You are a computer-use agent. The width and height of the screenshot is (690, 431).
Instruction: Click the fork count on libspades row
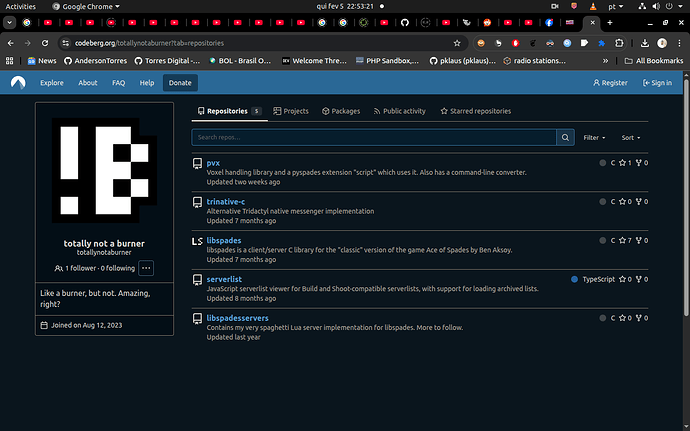click(x=642, y=240)
